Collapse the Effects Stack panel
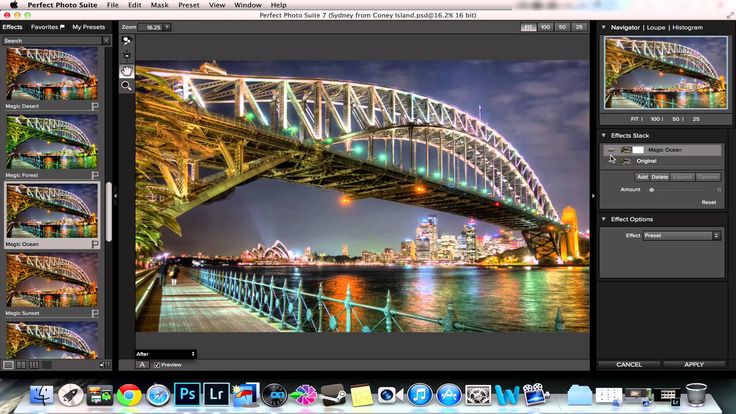Image resolution: width=736 pixels, height=414 pixels. 604,135
